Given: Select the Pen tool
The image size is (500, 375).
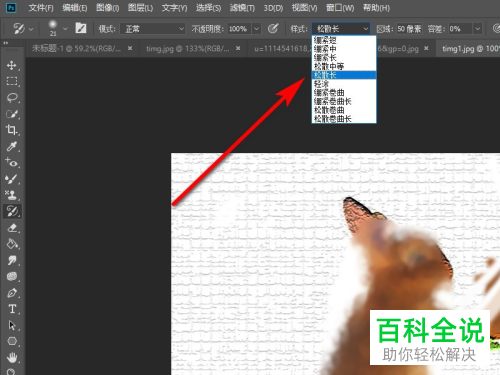Looking at the screenshot, I should point(12,293).
